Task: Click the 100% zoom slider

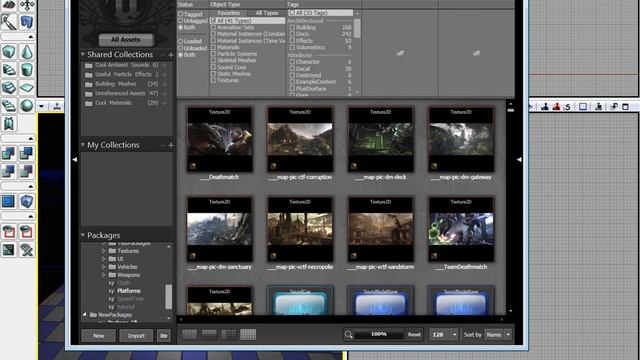Action: click(378, 335)
